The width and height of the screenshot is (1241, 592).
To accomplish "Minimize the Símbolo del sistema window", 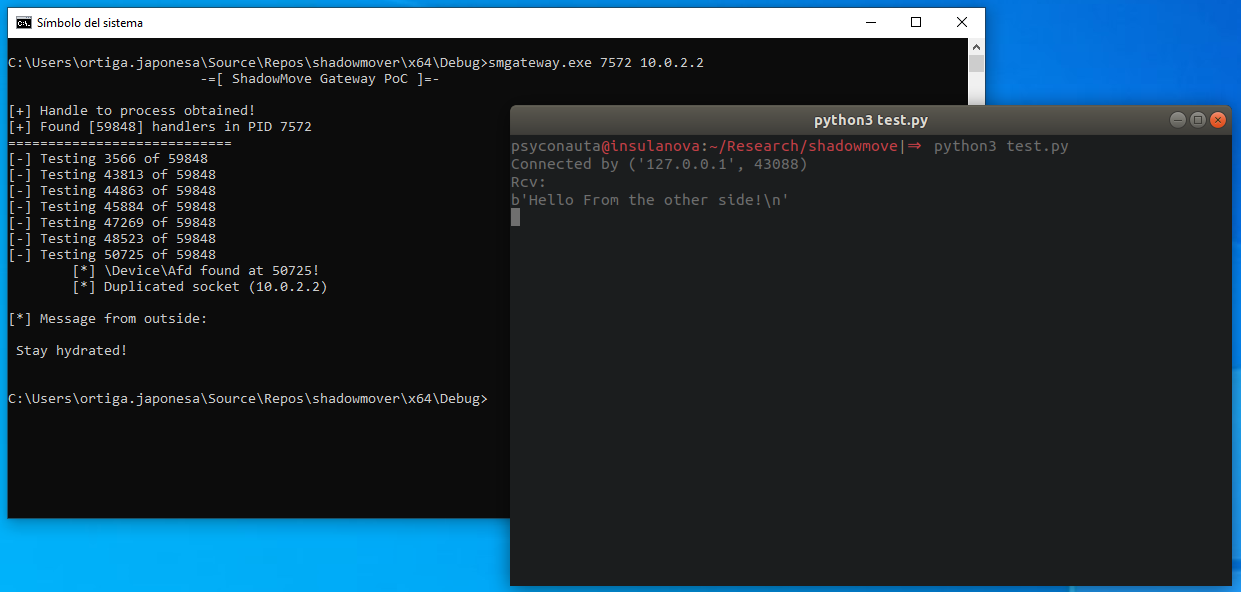I will click(870, 23).
